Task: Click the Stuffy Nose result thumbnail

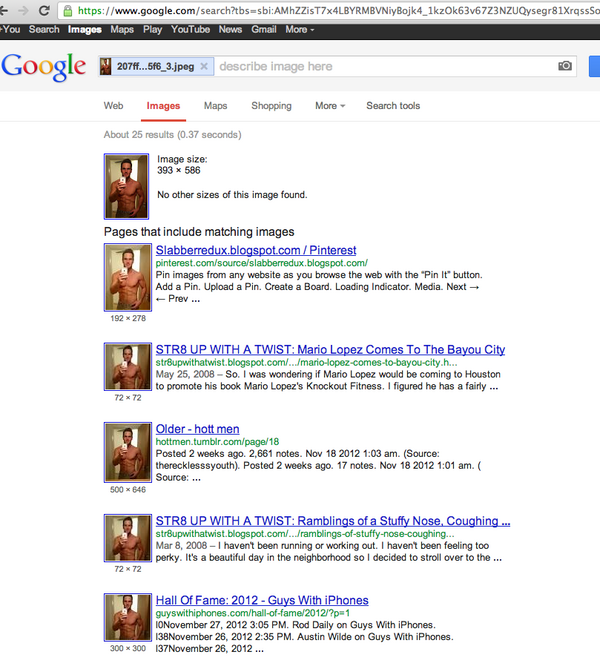Action: [x=128, y=538]
